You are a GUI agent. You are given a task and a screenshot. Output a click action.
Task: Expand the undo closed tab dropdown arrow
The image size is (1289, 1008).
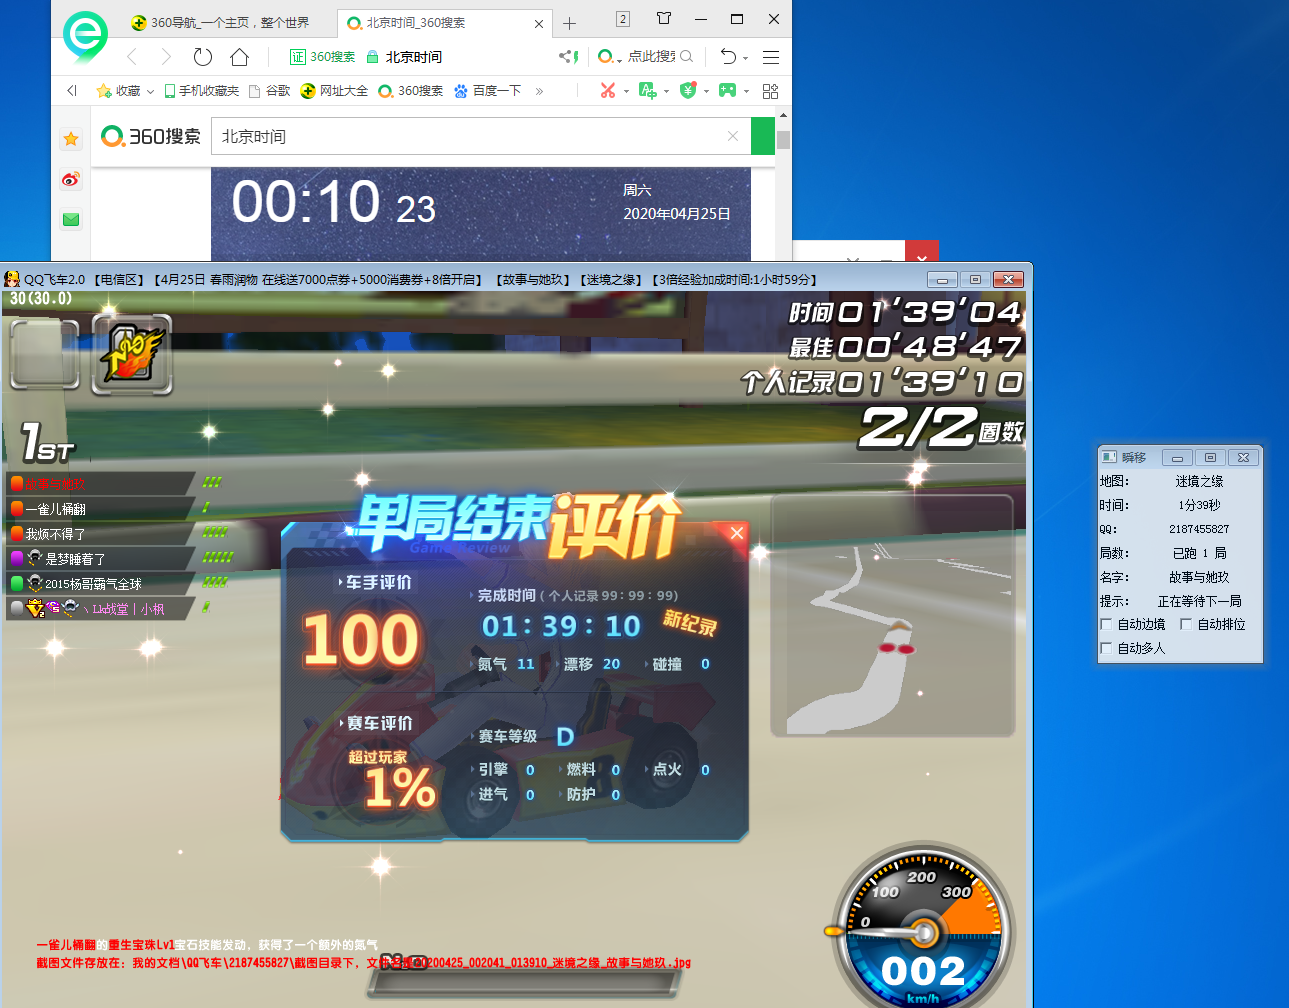(745, 58)
